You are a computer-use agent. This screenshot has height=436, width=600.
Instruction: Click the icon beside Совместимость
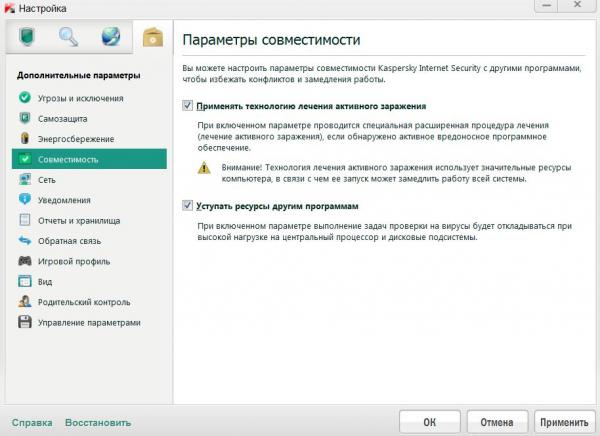click(x=25, y=159)
